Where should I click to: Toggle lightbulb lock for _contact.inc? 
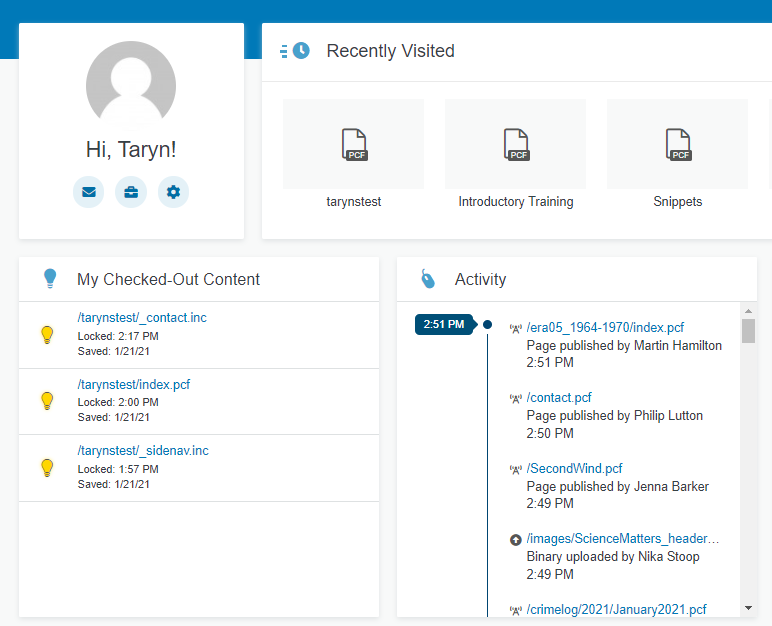pyautogui.click(x=46, y=335)
